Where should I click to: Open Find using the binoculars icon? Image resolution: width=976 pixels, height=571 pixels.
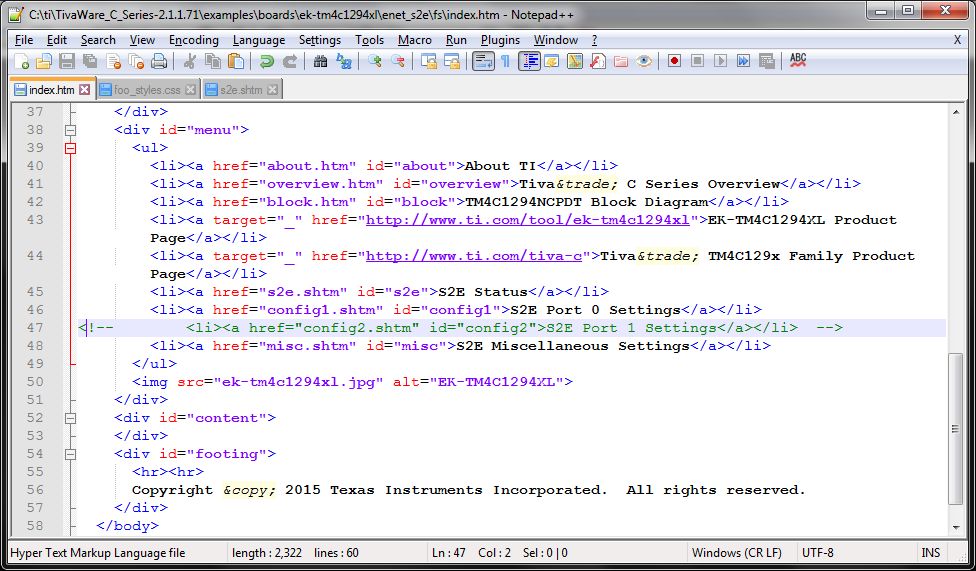pyautogui.click(x=321, y=61)
